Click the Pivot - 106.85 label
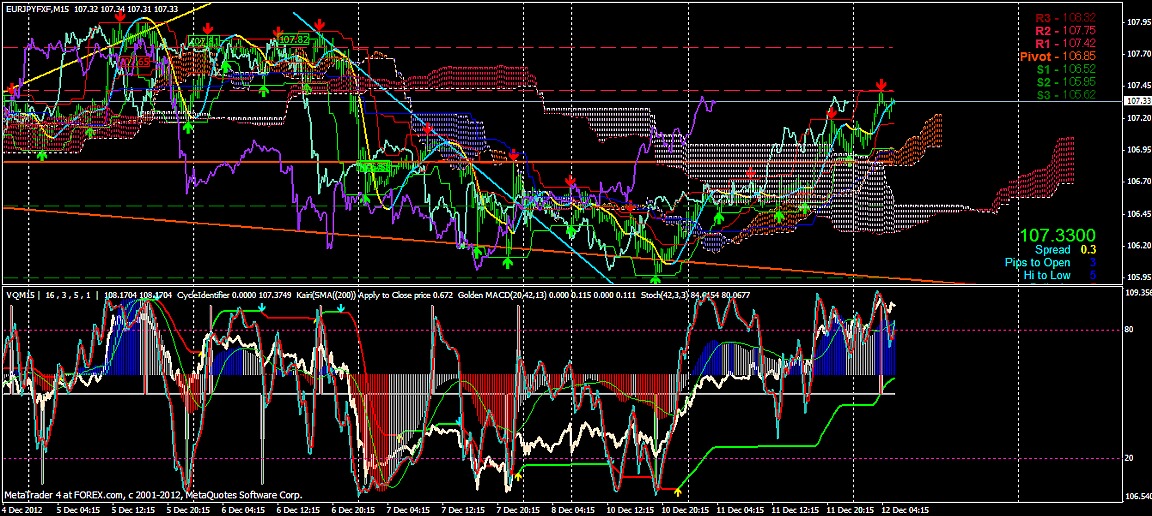Screen dimensions: 1152x516 coord(1059,56)
